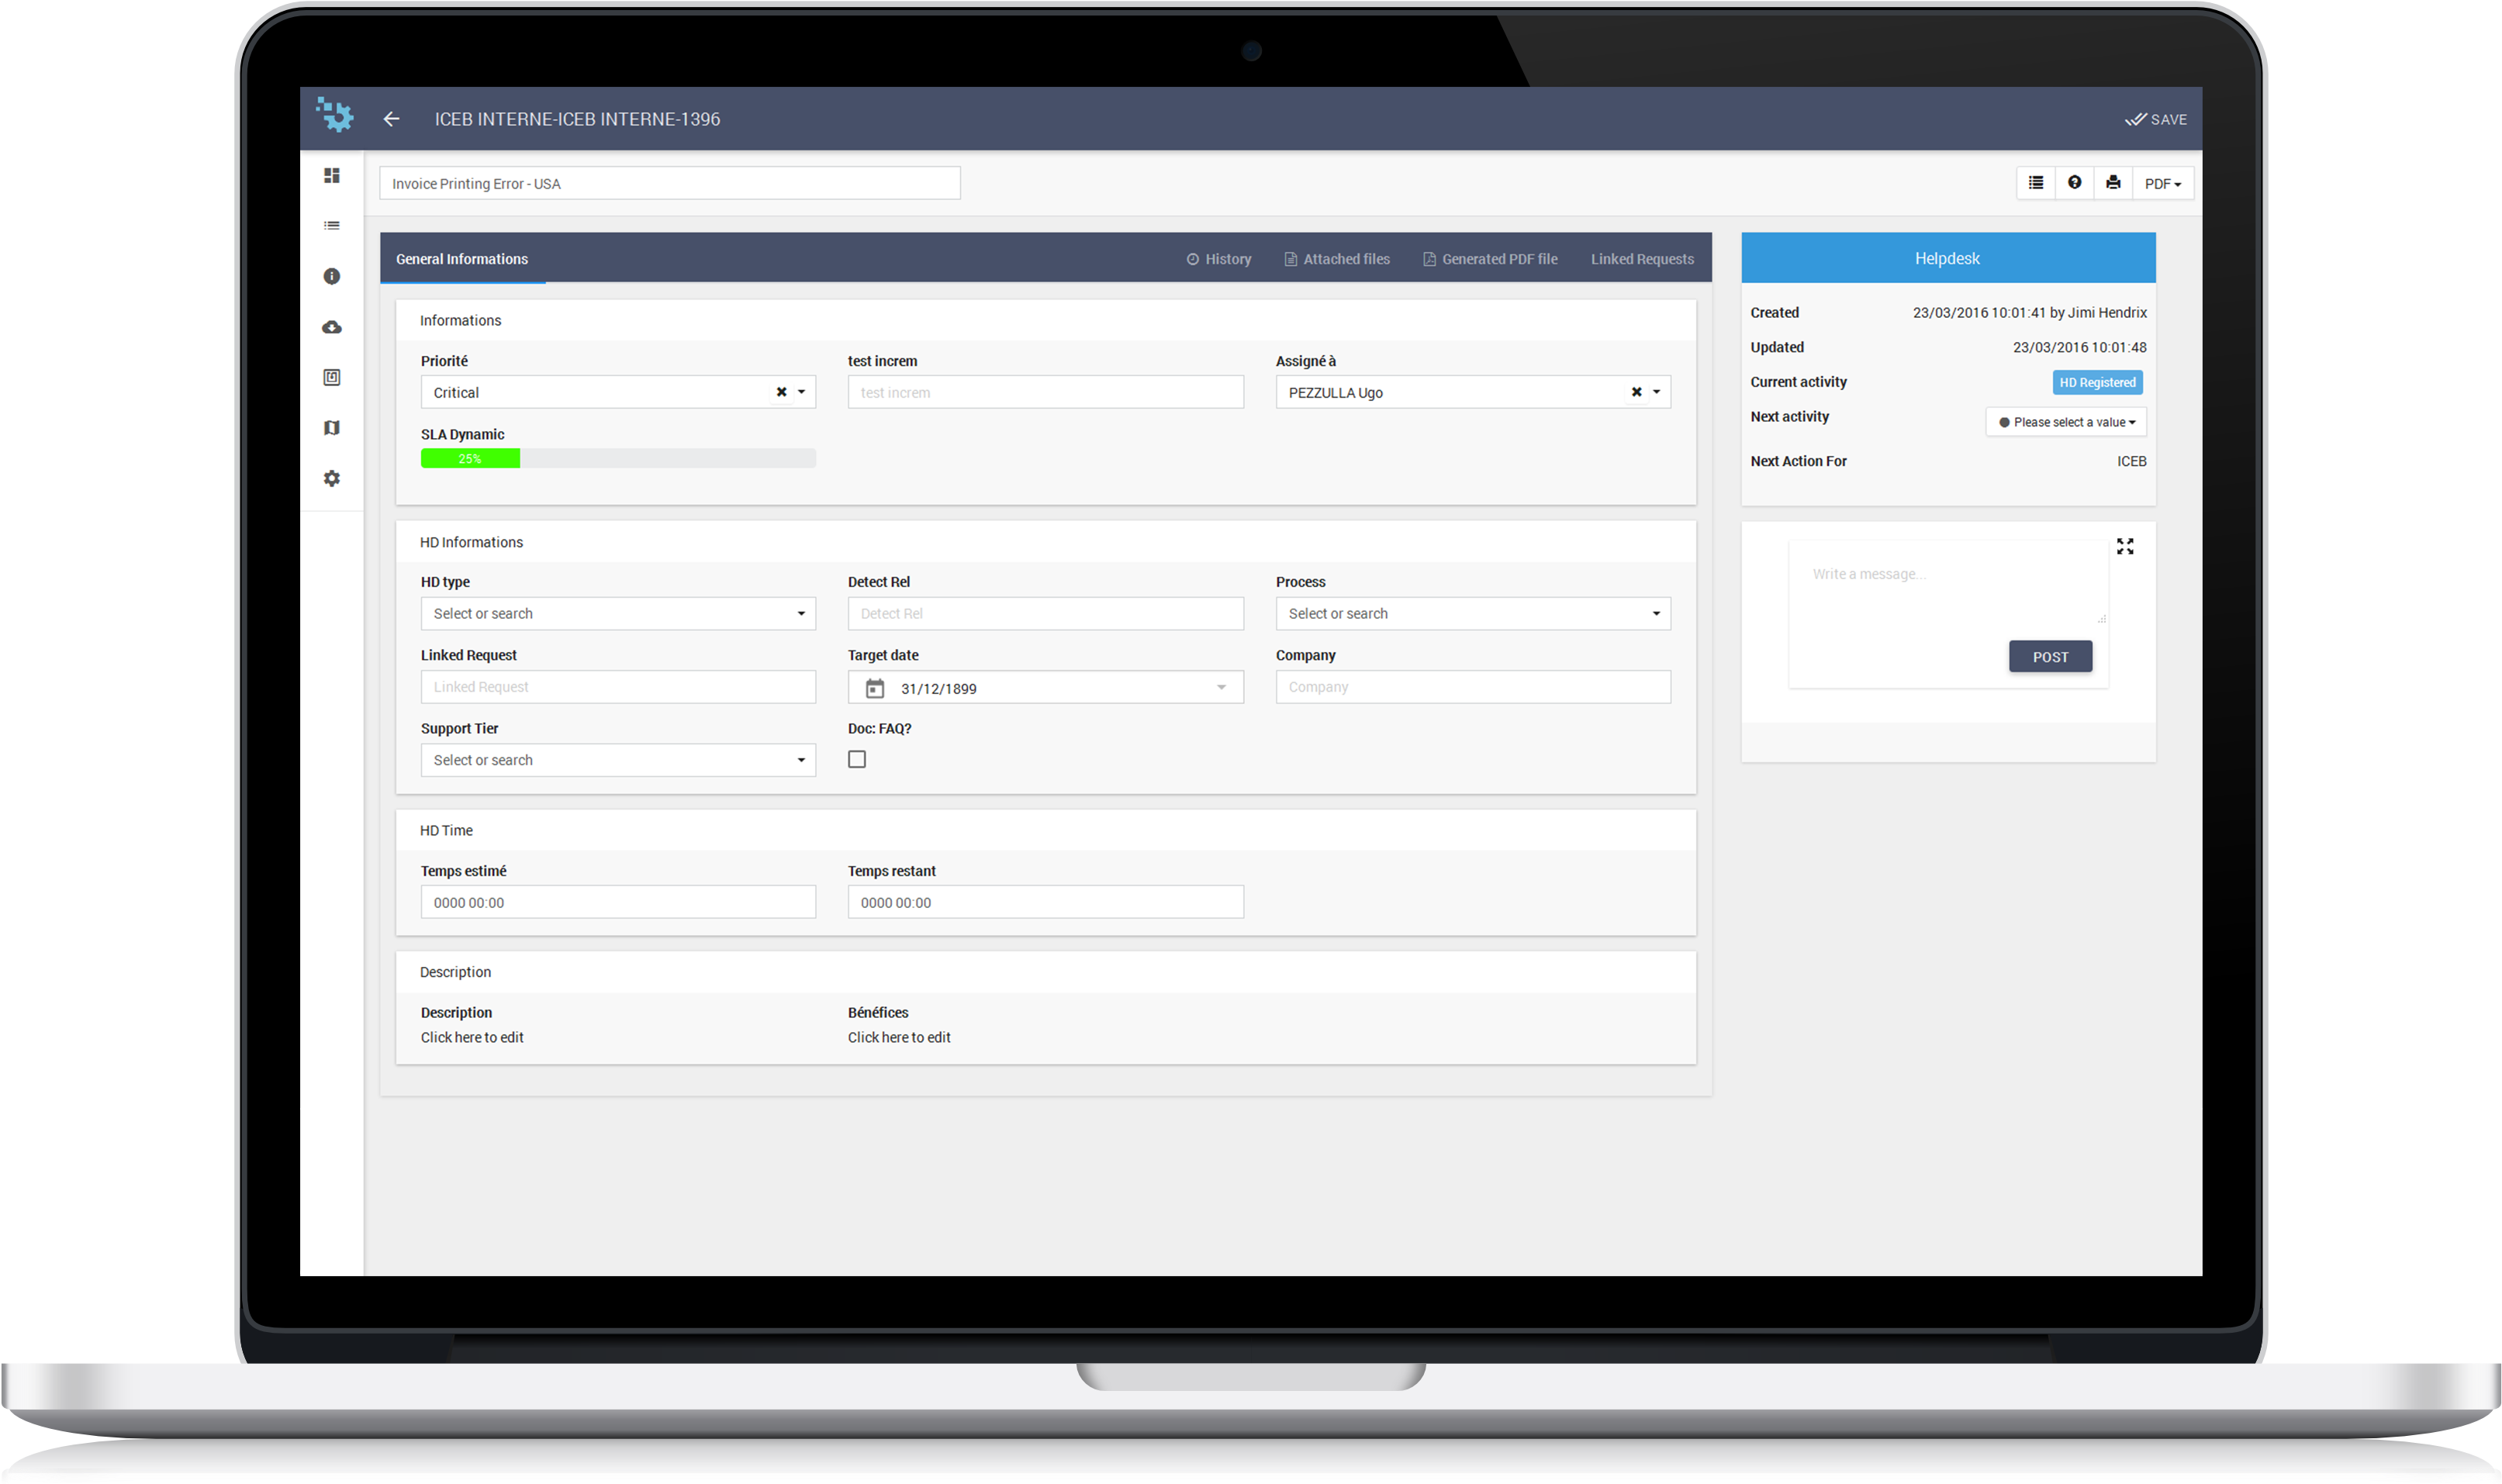
Task: Open the dashboard grid icon in sidebar
Action: [x=331, y=175]
